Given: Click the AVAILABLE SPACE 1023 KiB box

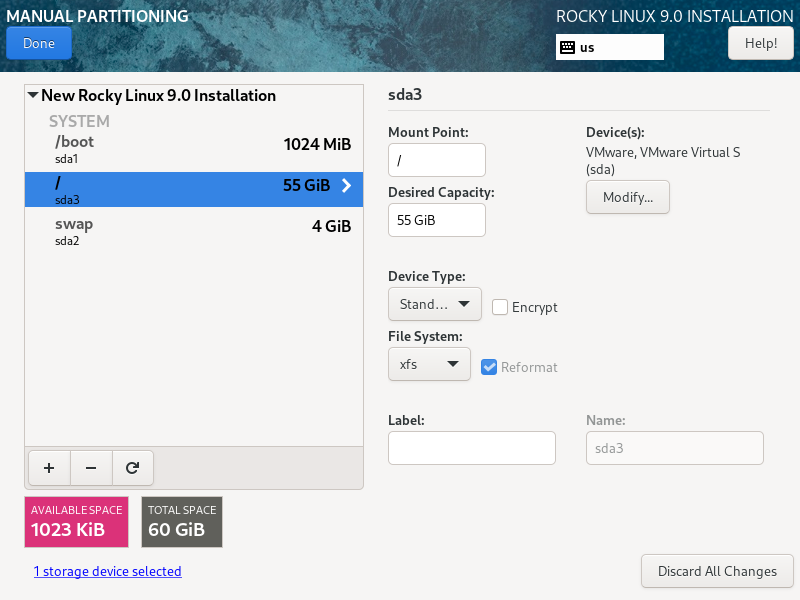Looking at the screenshot, I should [x=77, y=522].
